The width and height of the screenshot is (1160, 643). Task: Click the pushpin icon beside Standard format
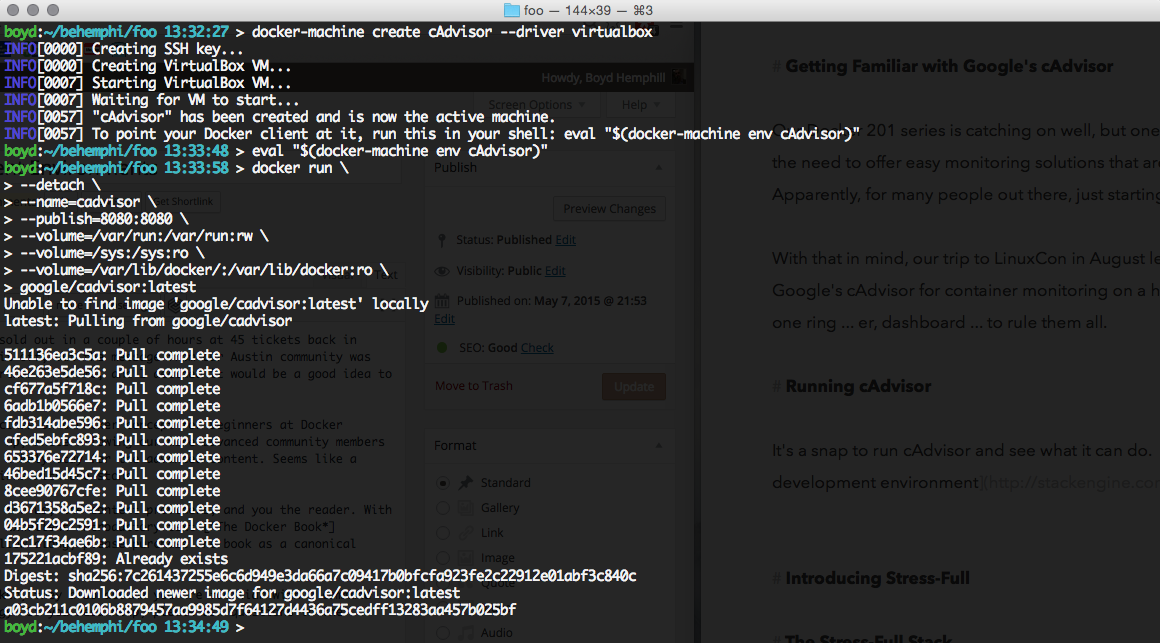(465, 483)
